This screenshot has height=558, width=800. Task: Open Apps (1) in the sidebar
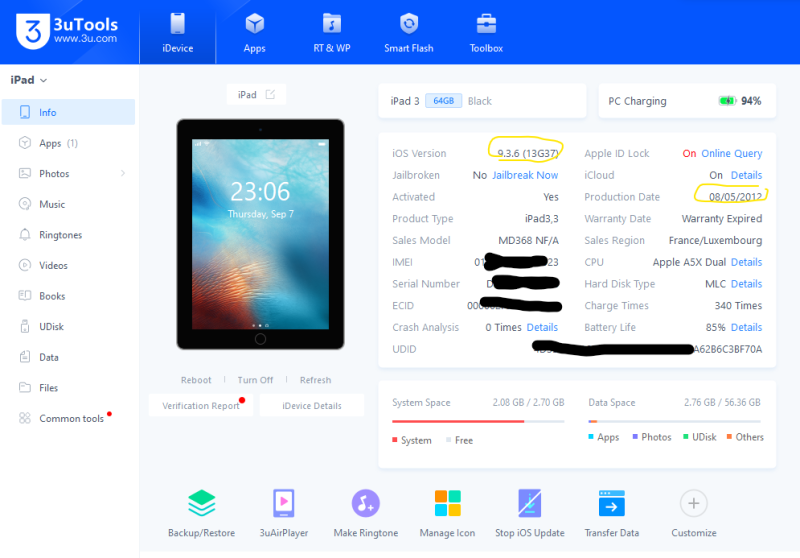68,143
